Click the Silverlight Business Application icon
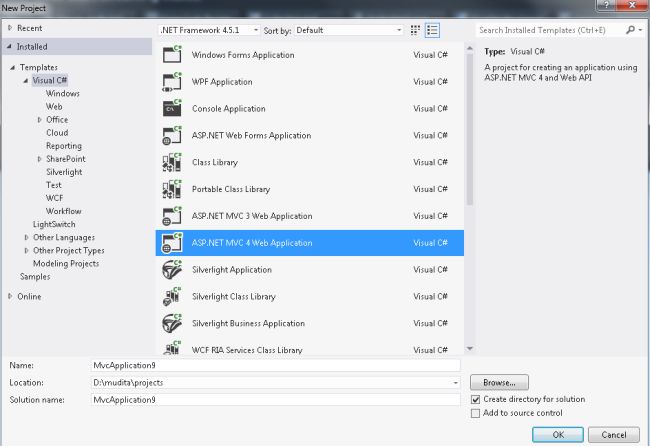Image resolution: width=650 pixels, height=446 pixels. coord(172,323)
